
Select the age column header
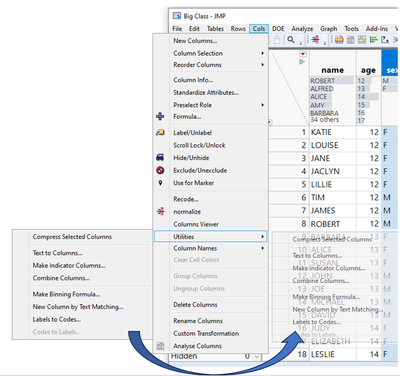(x=368, y=70)
